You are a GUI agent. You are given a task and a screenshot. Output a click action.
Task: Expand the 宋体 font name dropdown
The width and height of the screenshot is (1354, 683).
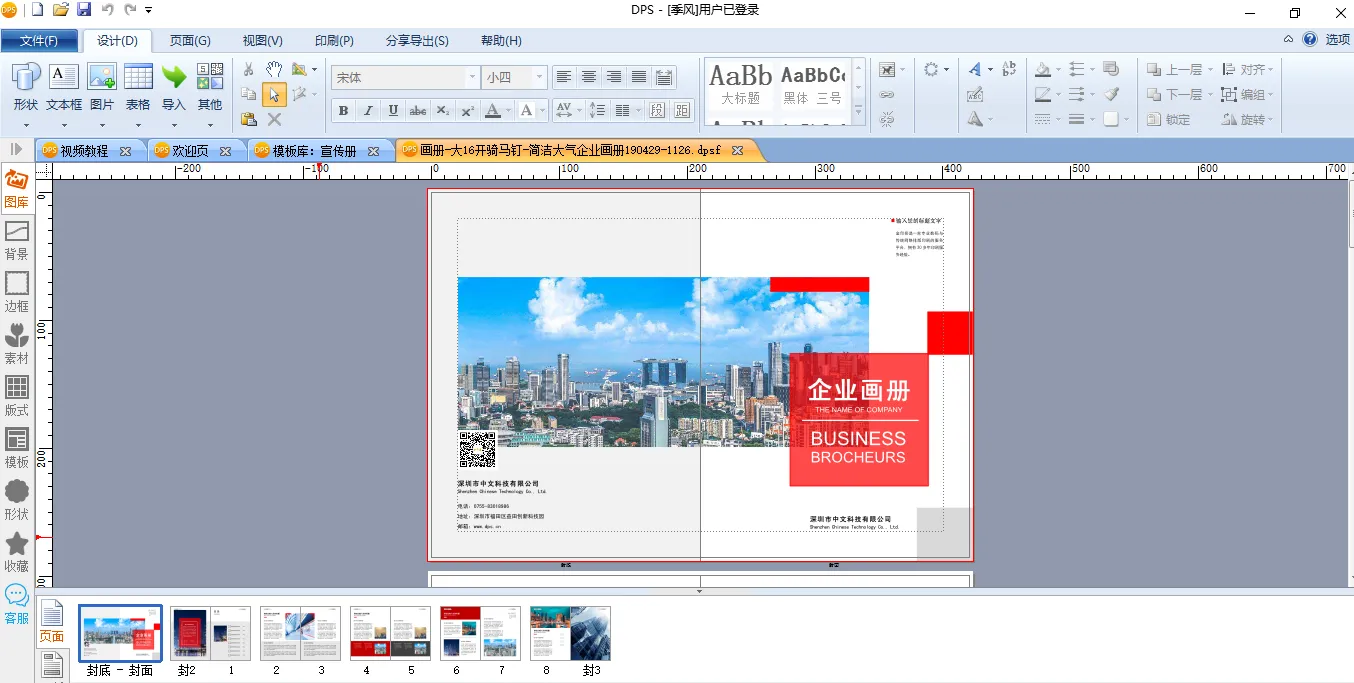[472, 77]
